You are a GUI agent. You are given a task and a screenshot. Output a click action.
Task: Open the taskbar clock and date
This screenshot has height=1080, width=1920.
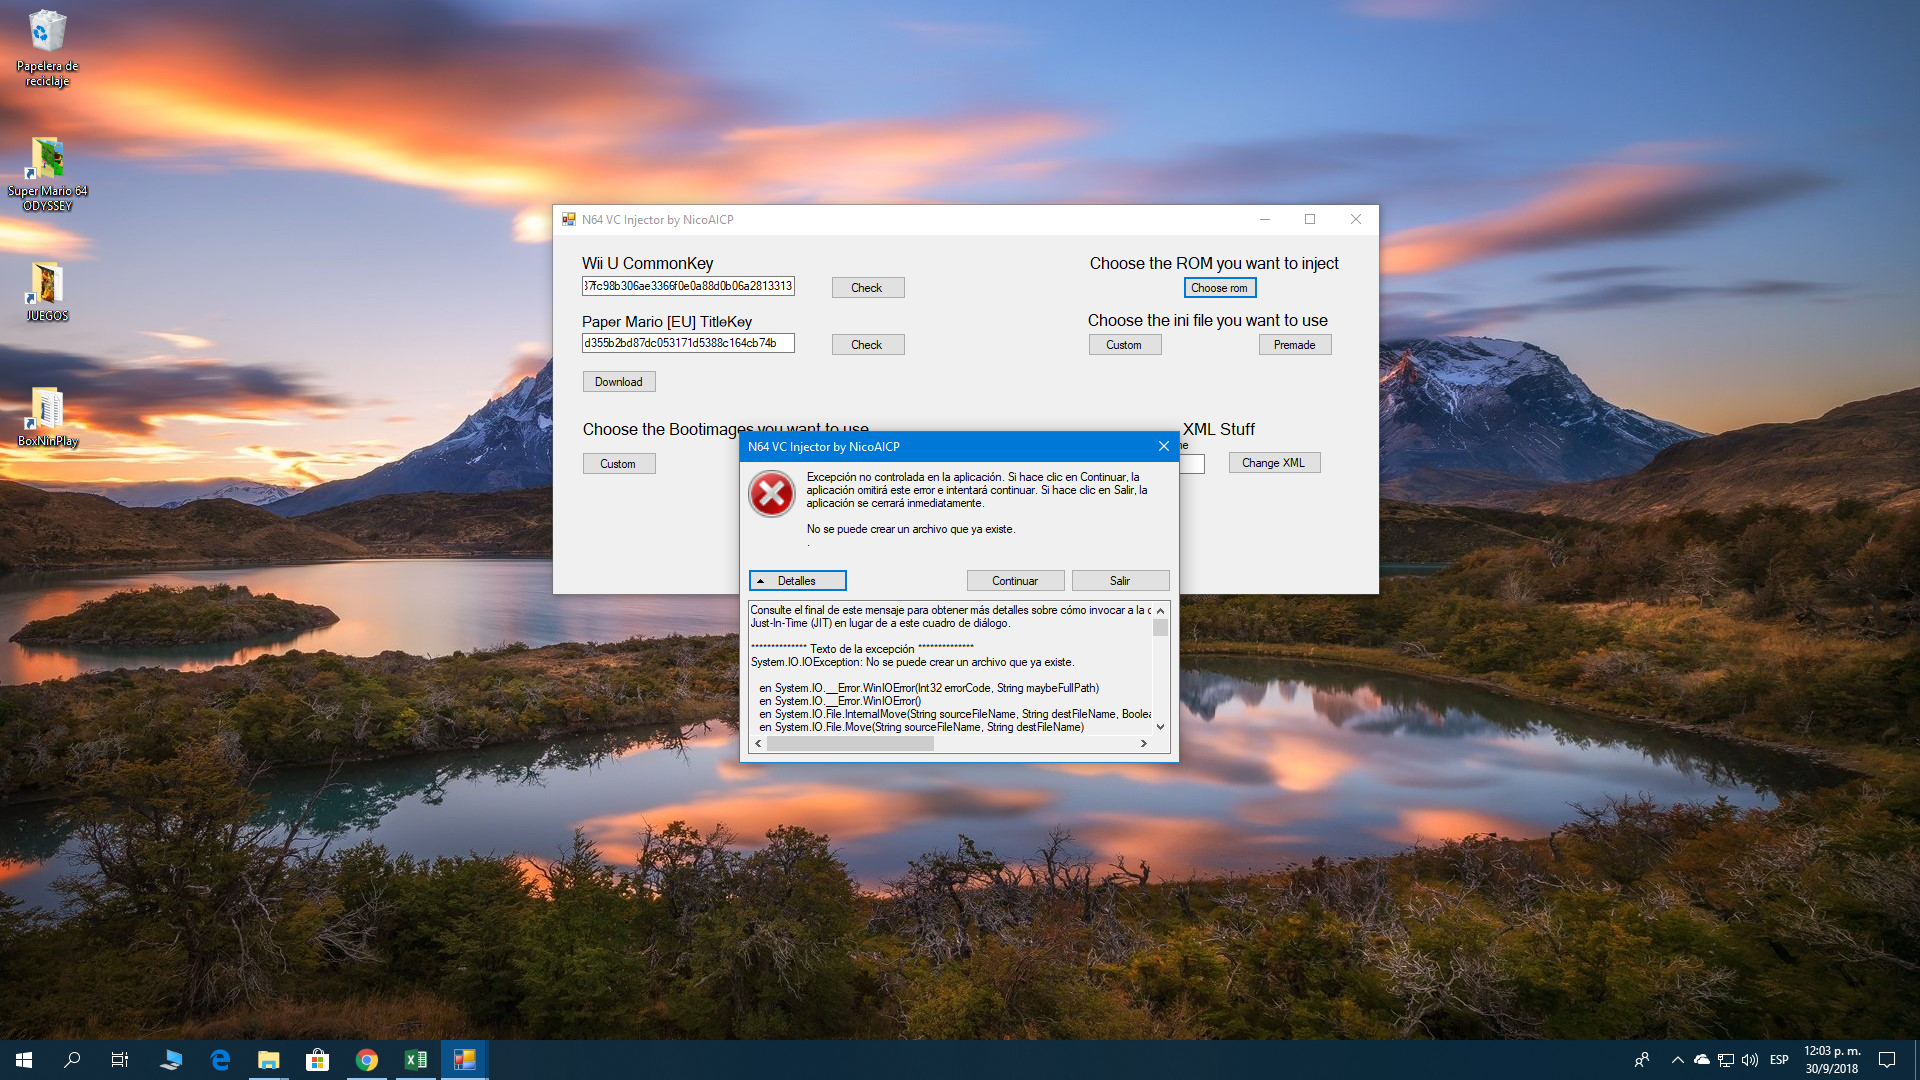click(1832, 1060)
